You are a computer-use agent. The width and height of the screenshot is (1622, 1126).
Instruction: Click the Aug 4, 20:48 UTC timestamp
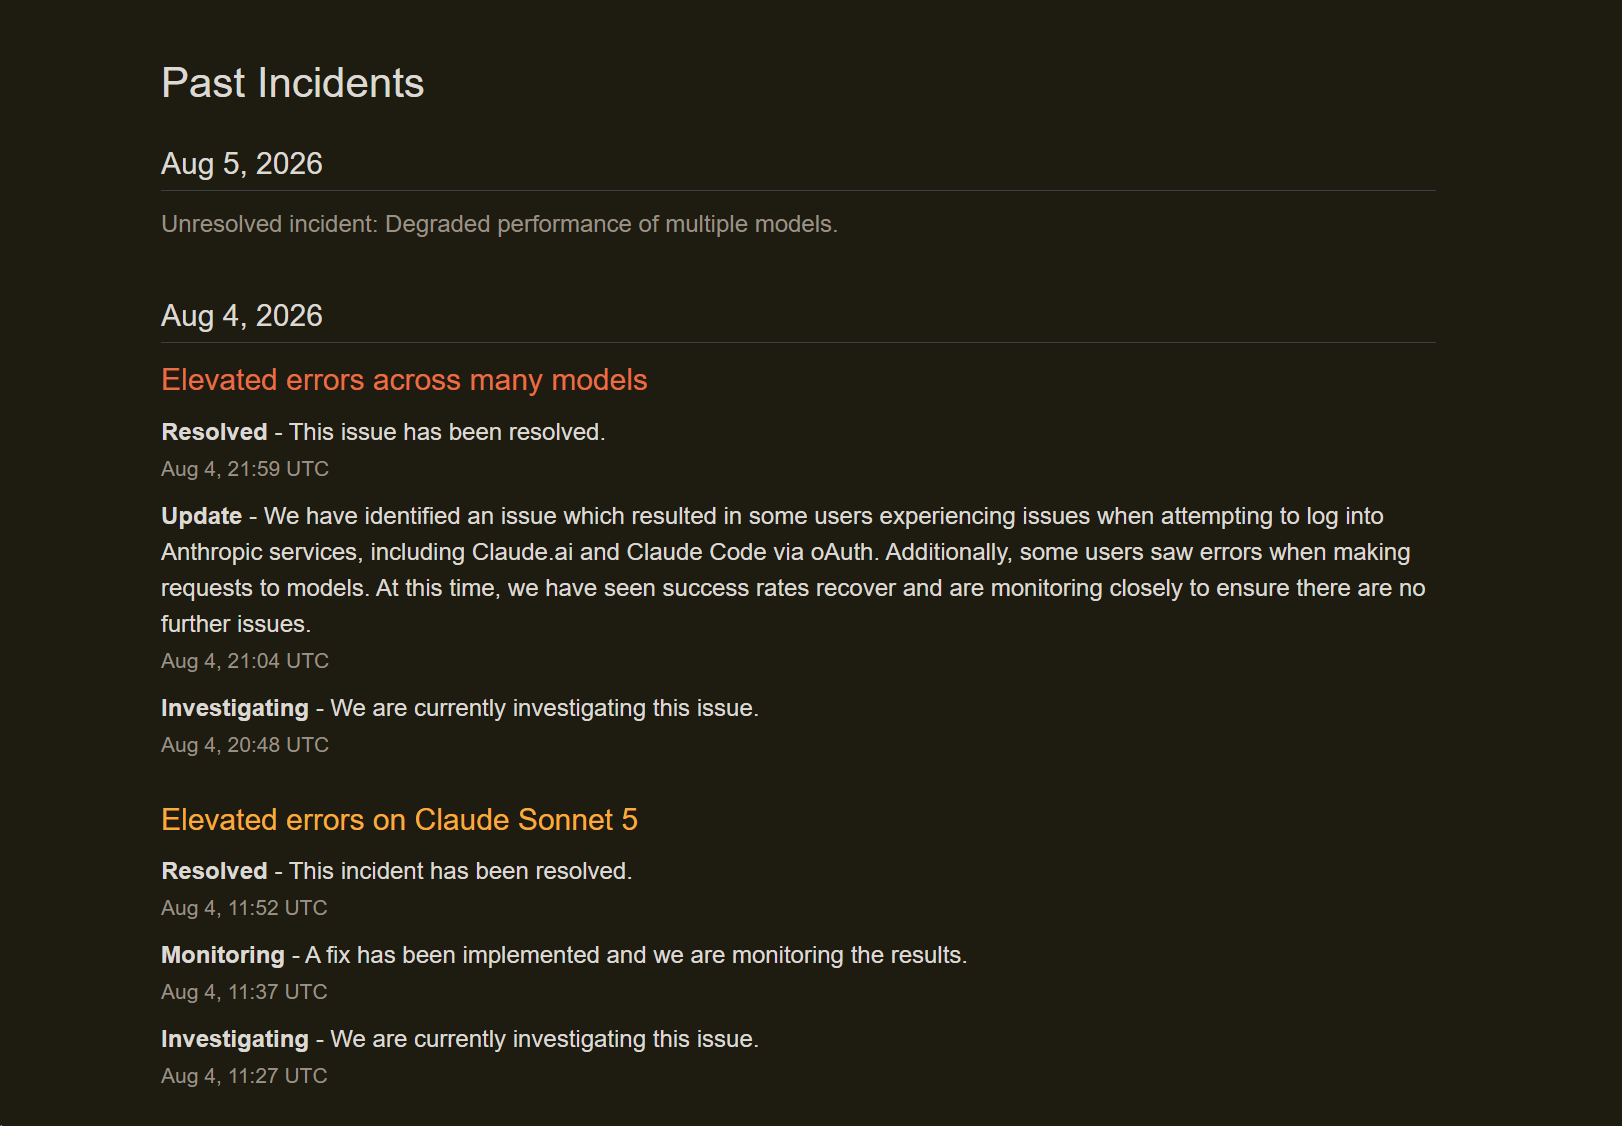[x=245, y=745]
